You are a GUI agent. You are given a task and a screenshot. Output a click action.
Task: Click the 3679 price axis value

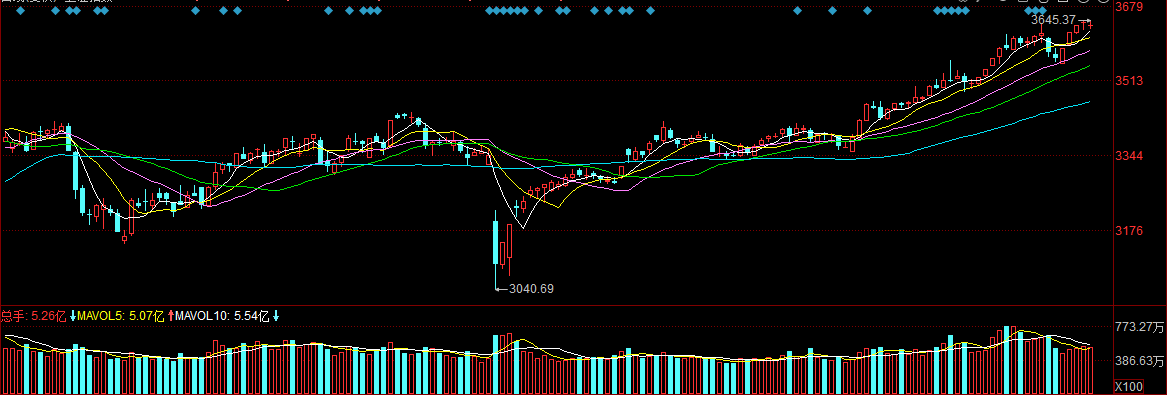[x=1130, y=8]
